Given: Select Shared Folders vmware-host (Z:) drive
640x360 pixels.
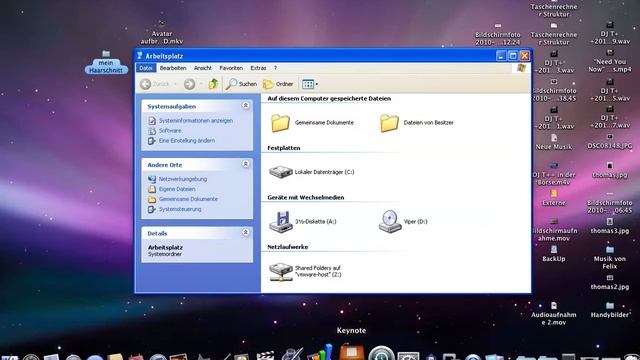Looking at the screenshot, I should click(281, 271).
